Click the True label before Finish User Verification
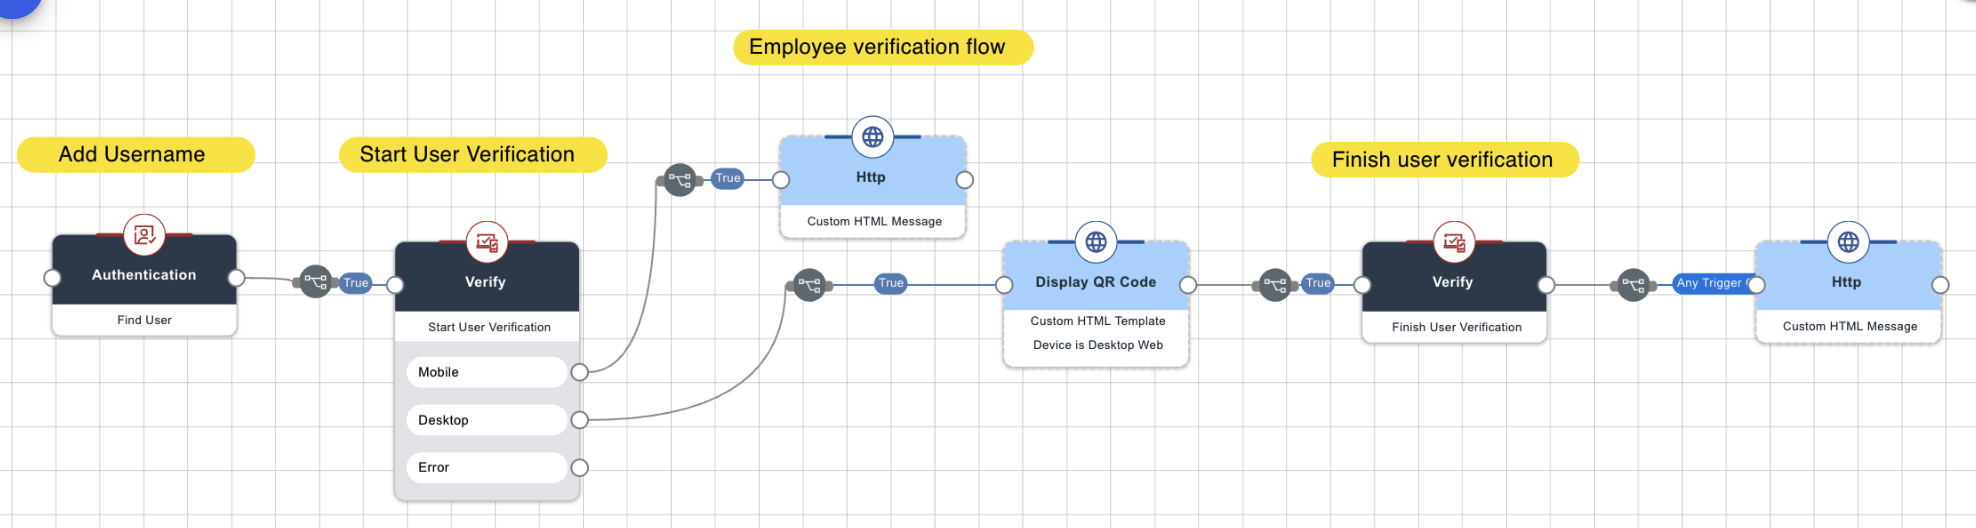The width and height of the screenshot is (1976, 528). coord(1318,283)
